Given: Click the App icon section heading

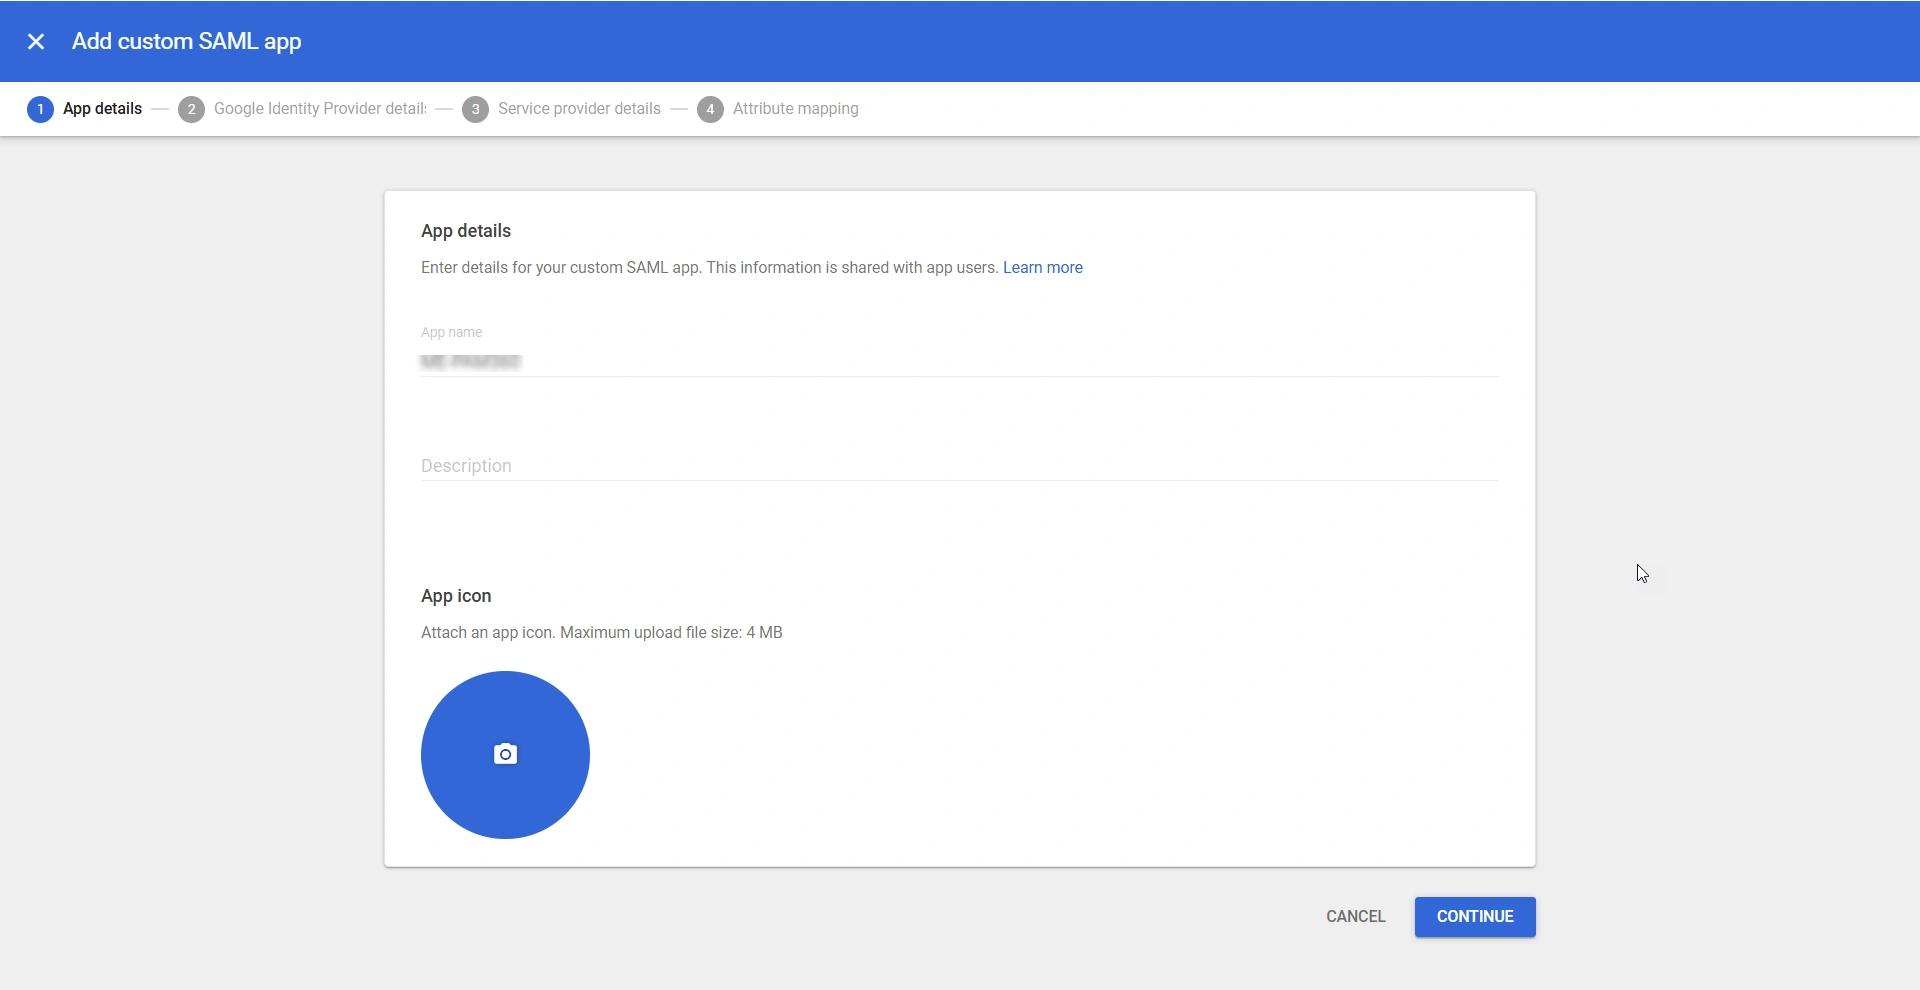Looking at the screenshot, I should click(x=456, y=595).
